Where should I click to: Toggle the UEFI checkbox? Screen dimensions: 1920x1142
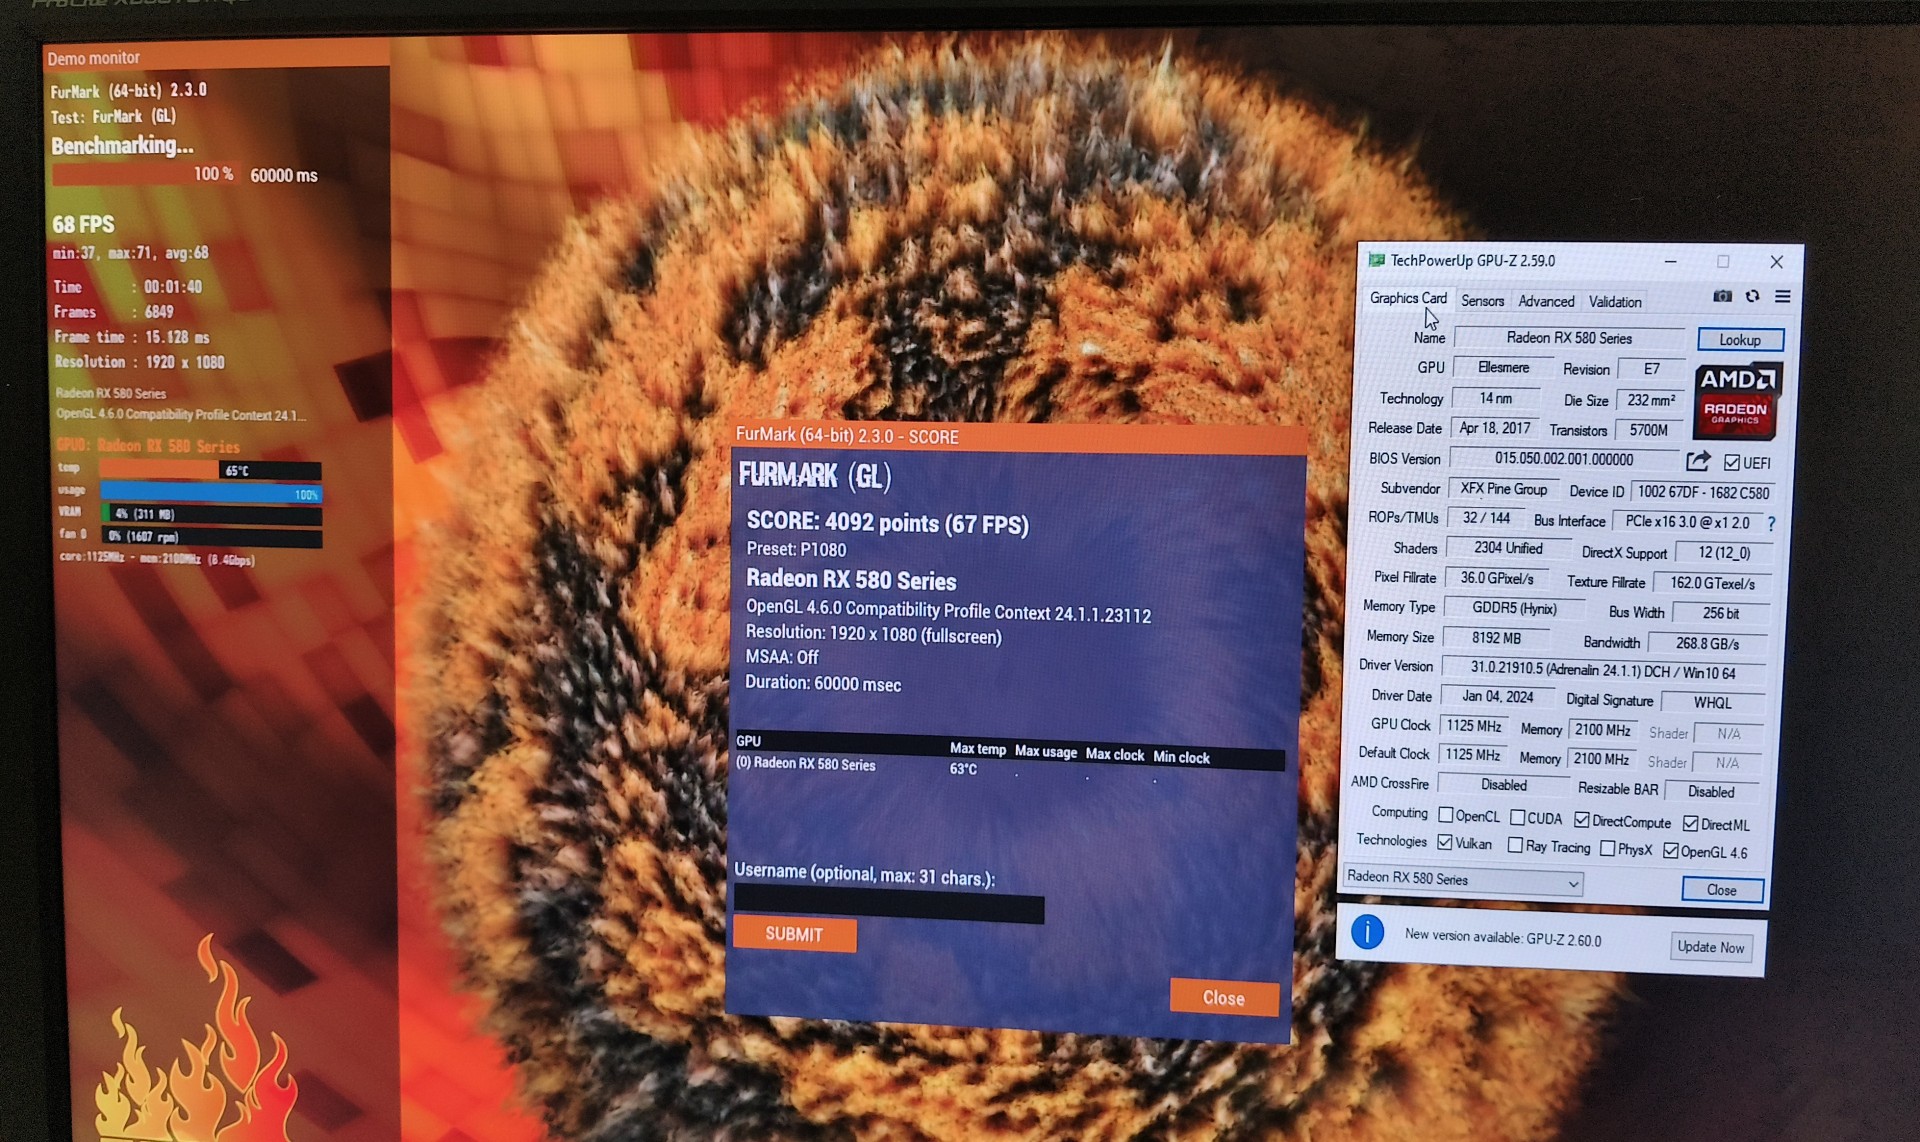tap(1732, 463)
